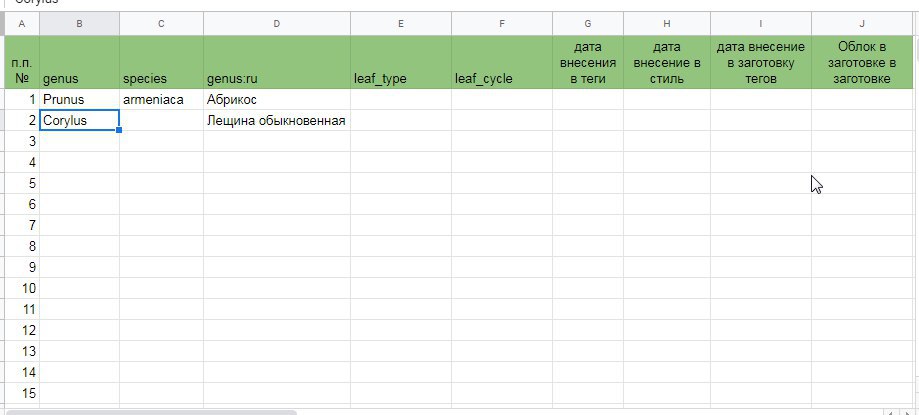Select column G header
The image size is (919, 415).
(x=588, y=23)
